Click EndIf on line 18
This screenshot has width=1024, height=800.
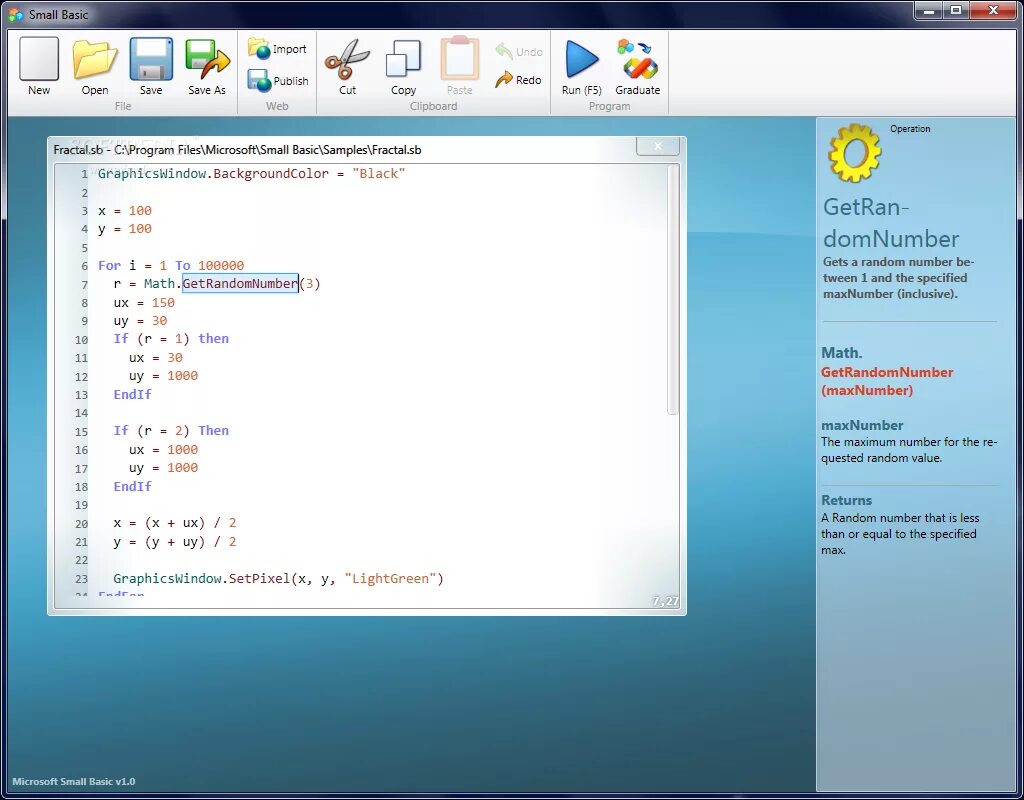[133, 487]
